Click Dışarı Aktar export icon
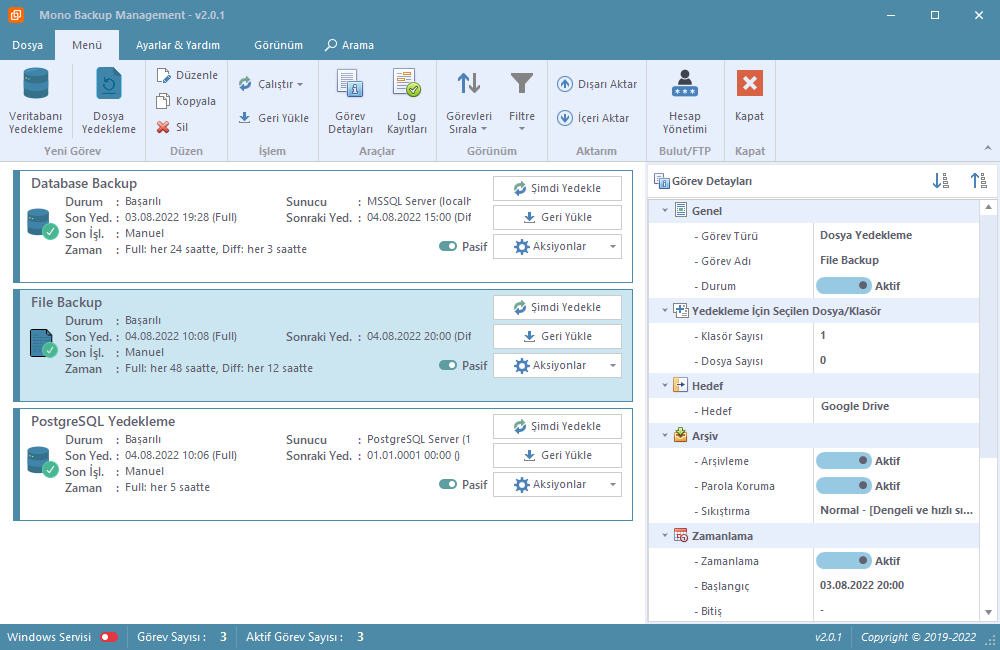 click(x=565, y=84)
